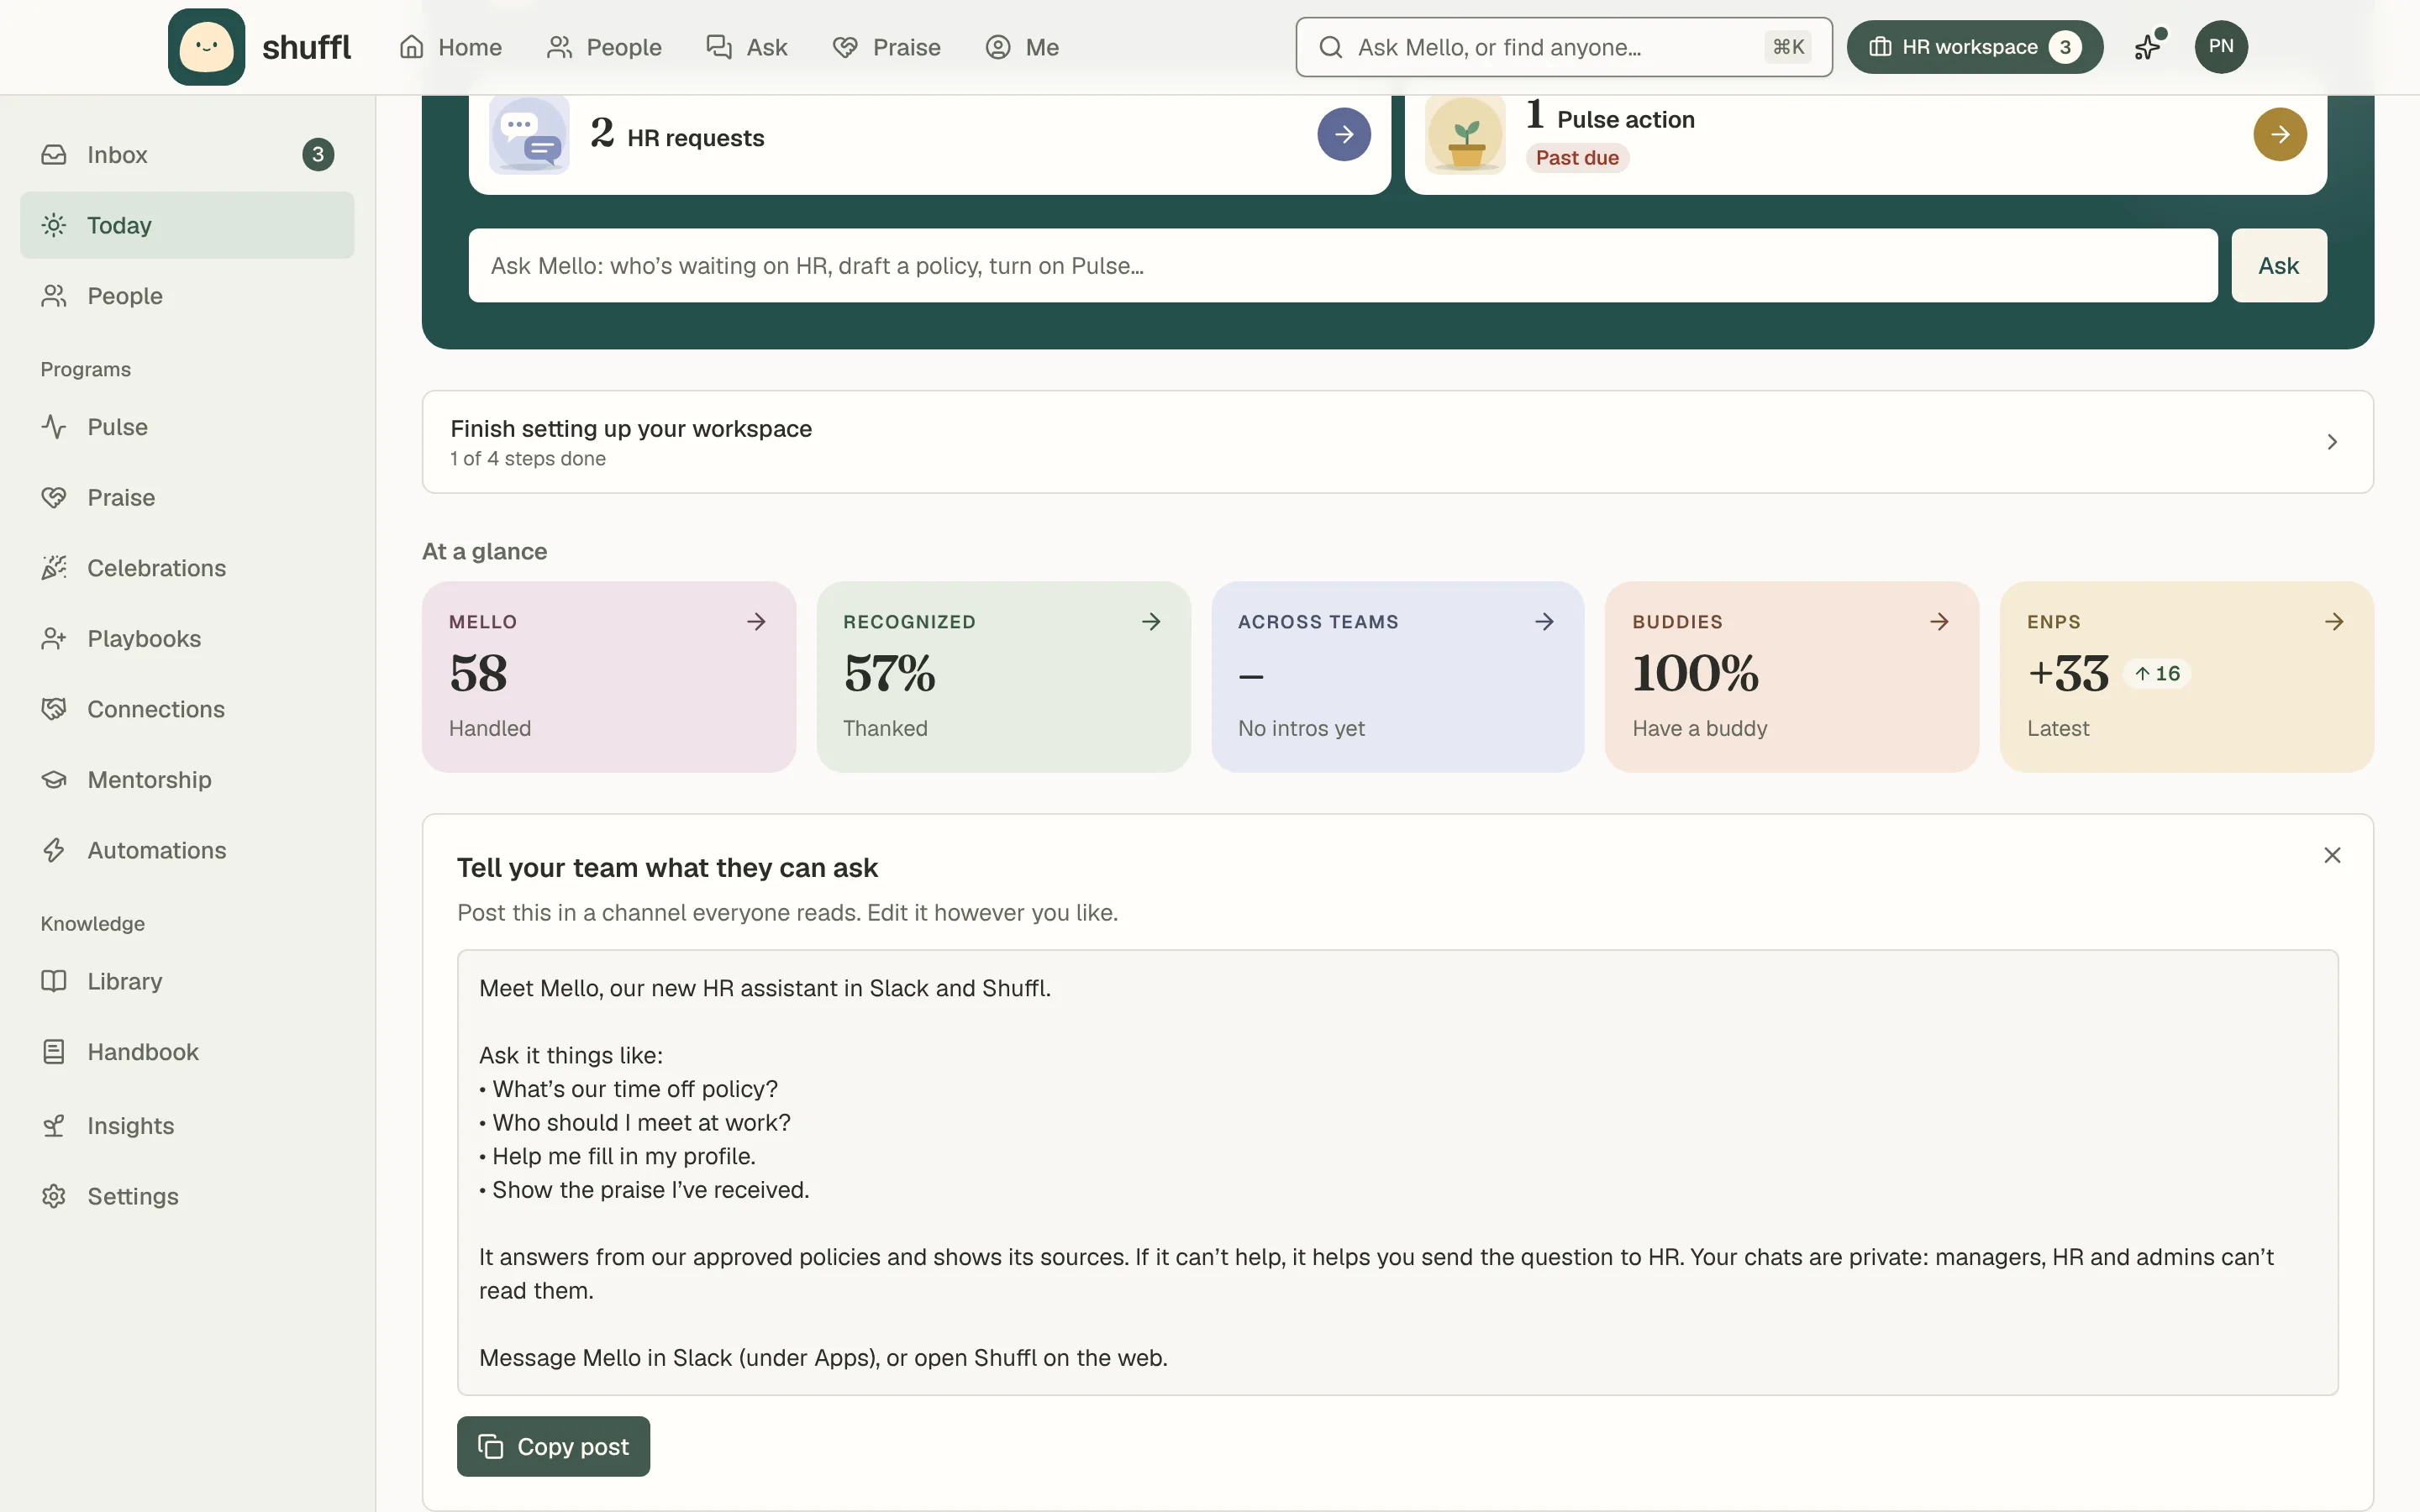Click the Past due badge
Image resolution: width=2420 pixels, height=1512 pixels.
(1577, 158)
